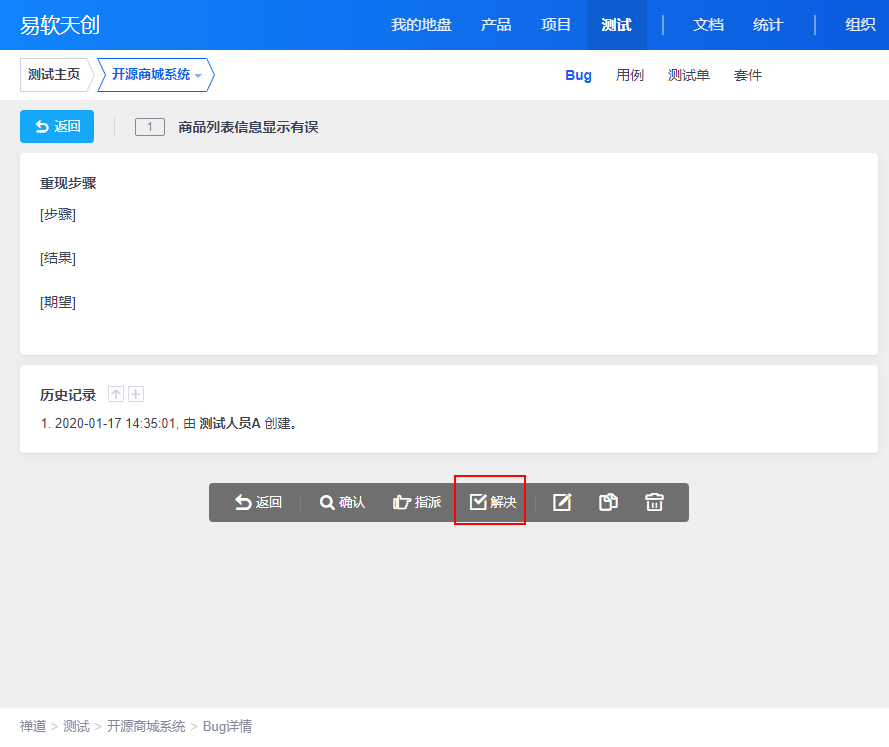889x747 pixels.
Task: Click the [期望] text line
Action: pos(58,302)
